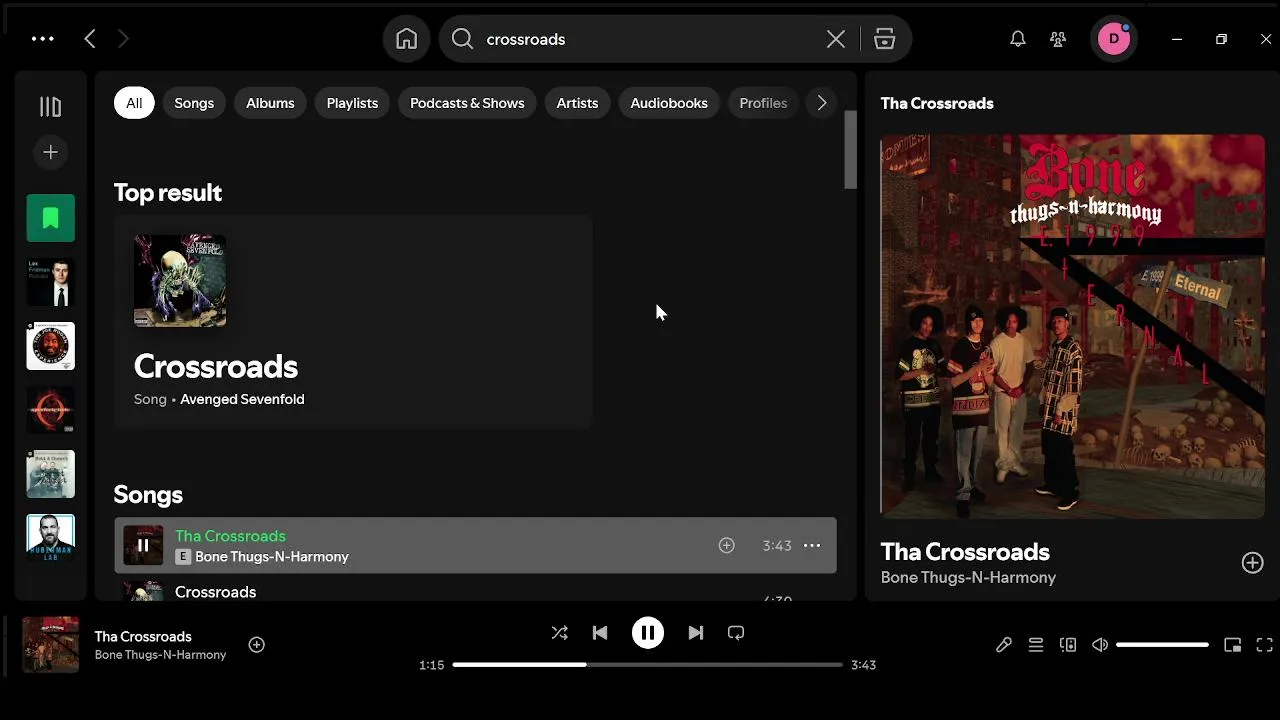The width and height of the screenshot is (1280, 720).
Task: Adjust the volume slider
Action: pyautogui.click(x=1162, y=645)
